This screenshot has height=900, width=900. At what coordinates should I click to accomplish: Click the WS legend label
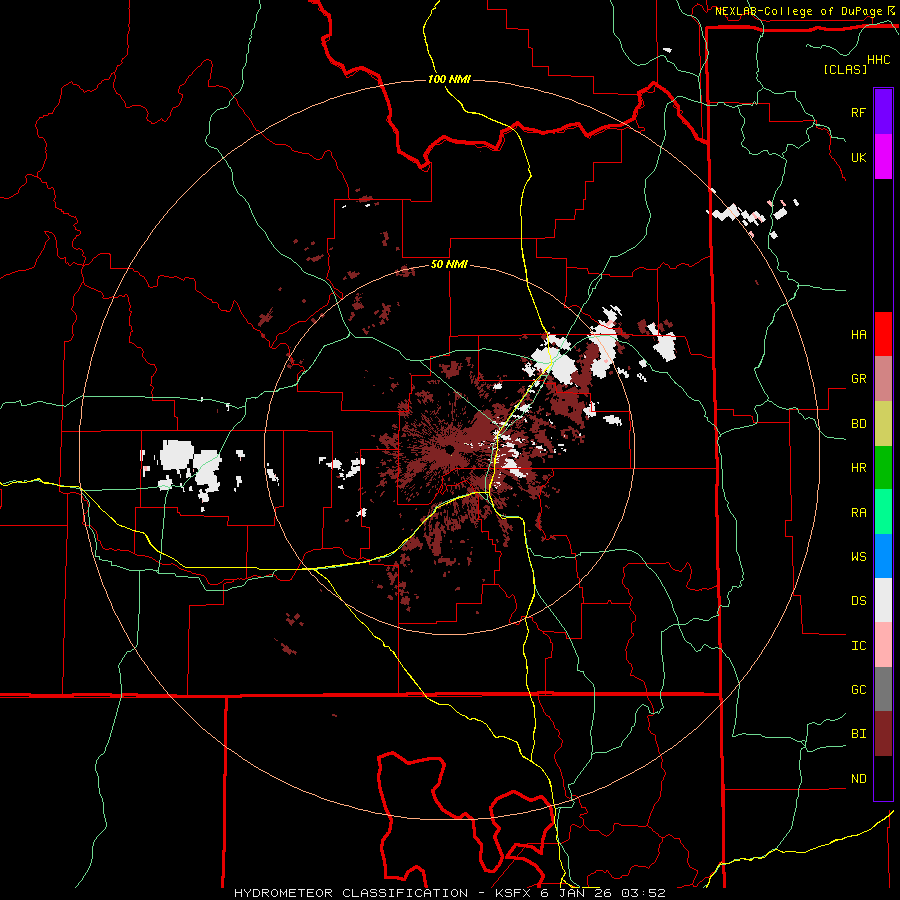858,557
